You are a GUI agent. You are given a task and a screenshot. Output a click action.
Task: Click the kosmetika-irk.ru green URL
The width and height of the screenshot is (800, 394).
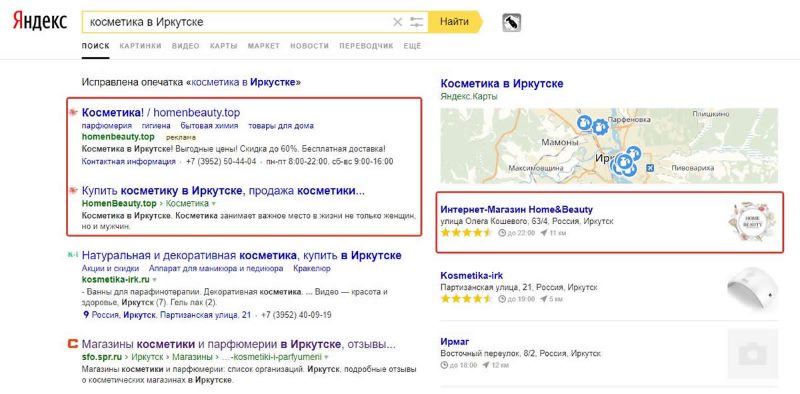pyautogui.click(x=115, y=280)
